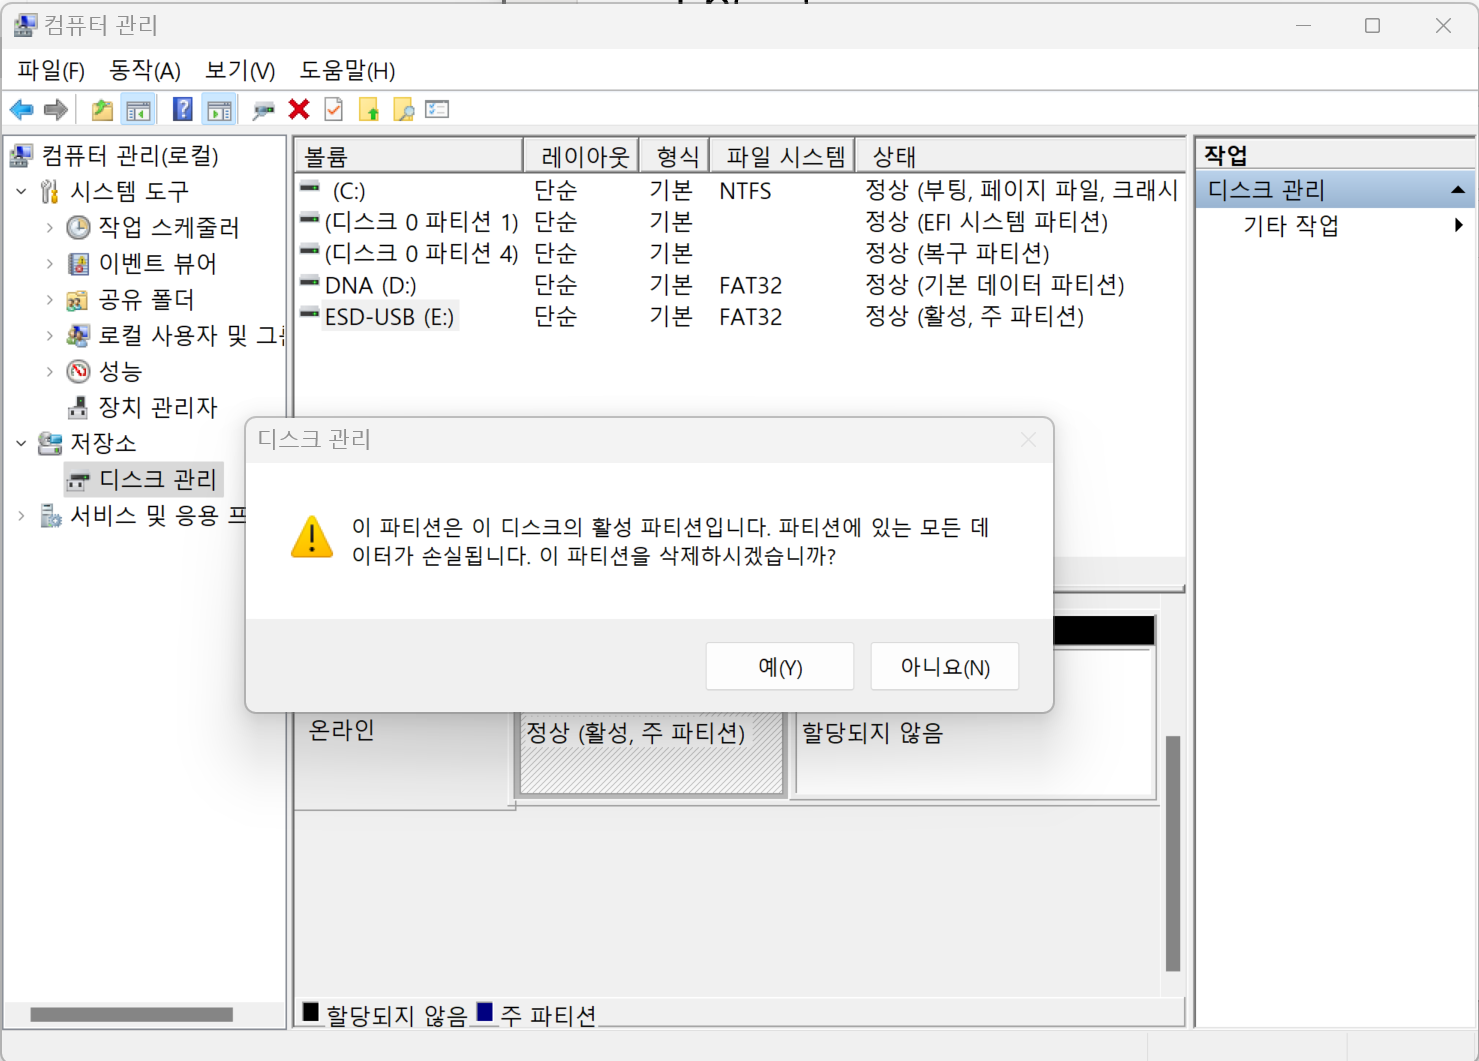
Task: Click the Local Users and Groups icon
Action: (78, 335)
